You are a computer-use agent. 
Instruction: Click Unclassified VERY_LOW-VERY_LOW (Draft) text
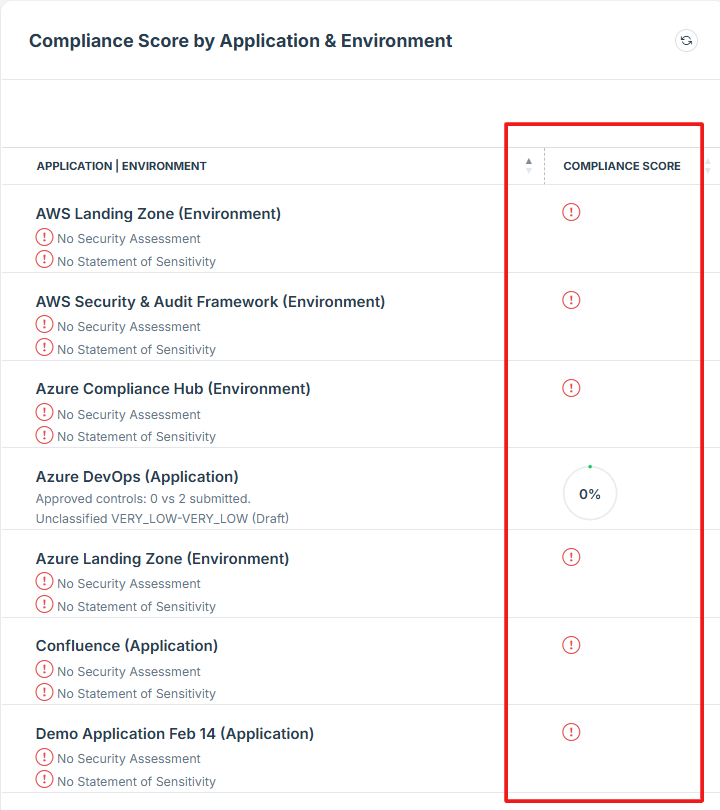point(162,518)
